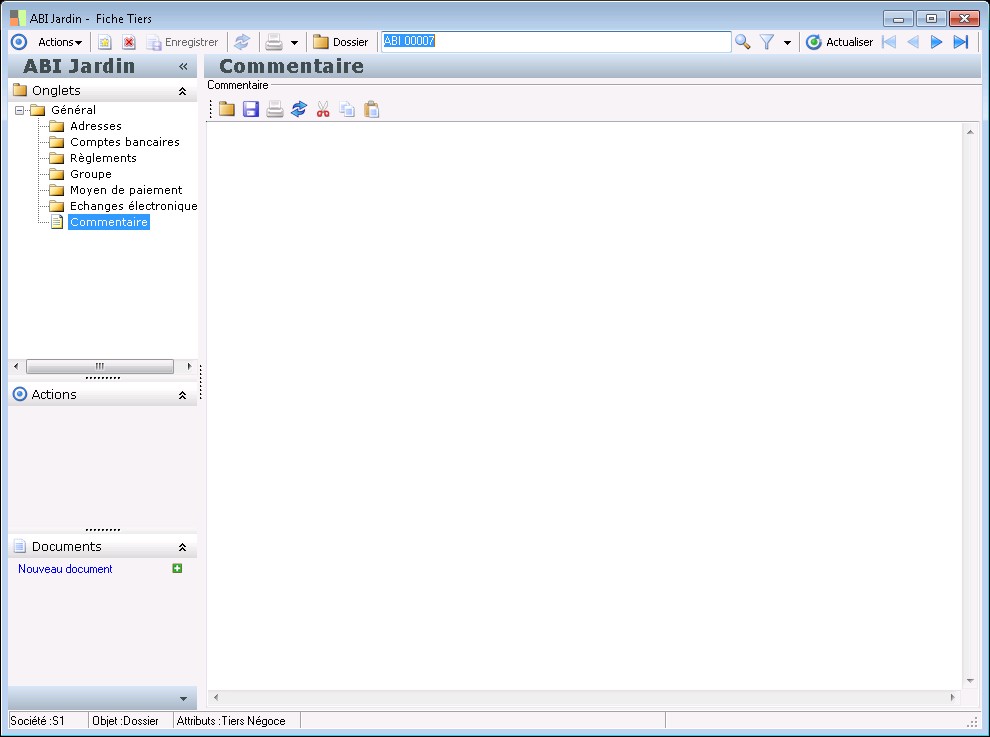This screenshot has height=737, width=990.
Task: Click the ABI 00007 search input field
Action: [x=556, y=42]
